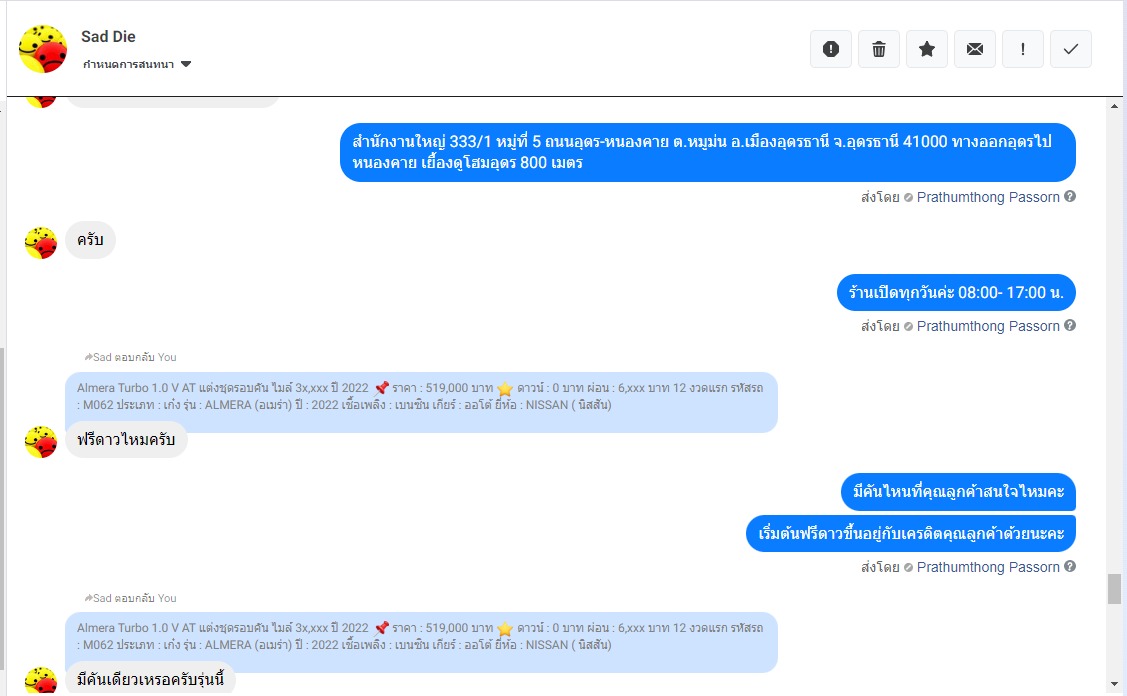The width and height of the screenshot is (1127, 696).
Task: Click help icon under store hours message
Action: (1070, 325)
